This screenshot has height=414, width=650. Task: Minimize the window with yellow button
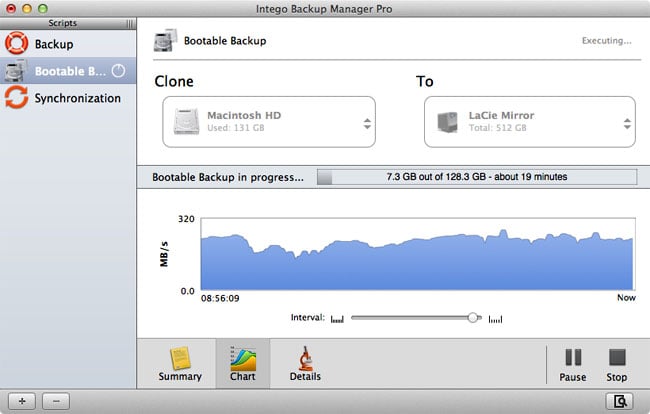pyautogui.click(x=27, y=8)
